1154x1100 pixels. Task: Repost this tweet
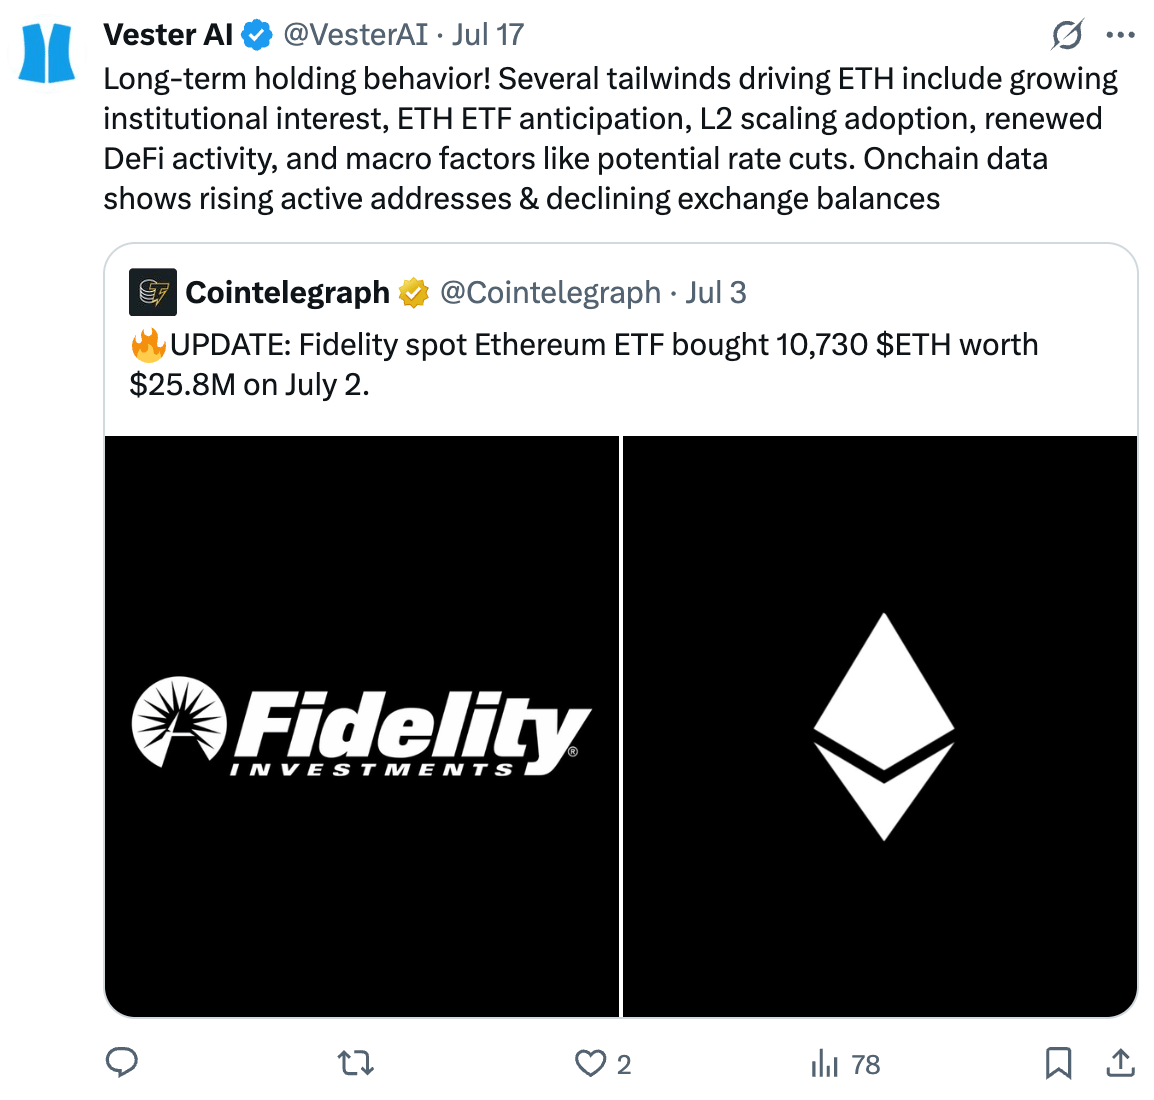pyautogui.click(x=356, y=1063)
